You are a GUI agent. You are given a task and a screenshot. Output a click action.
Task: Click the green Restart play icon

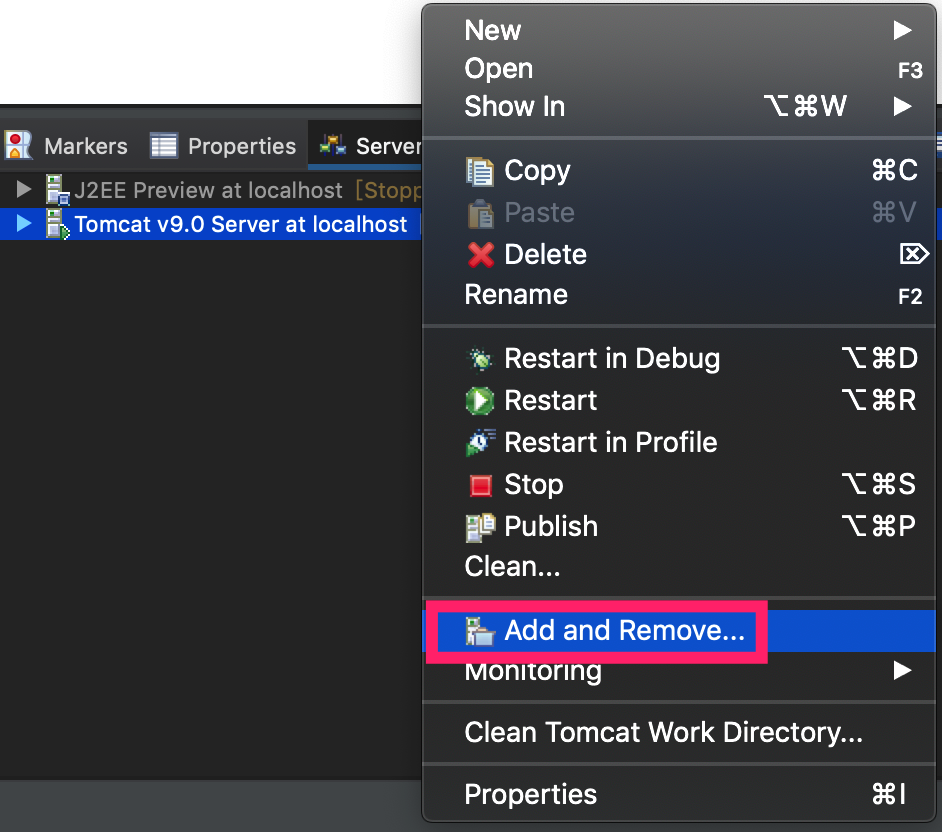coord(480,401)
